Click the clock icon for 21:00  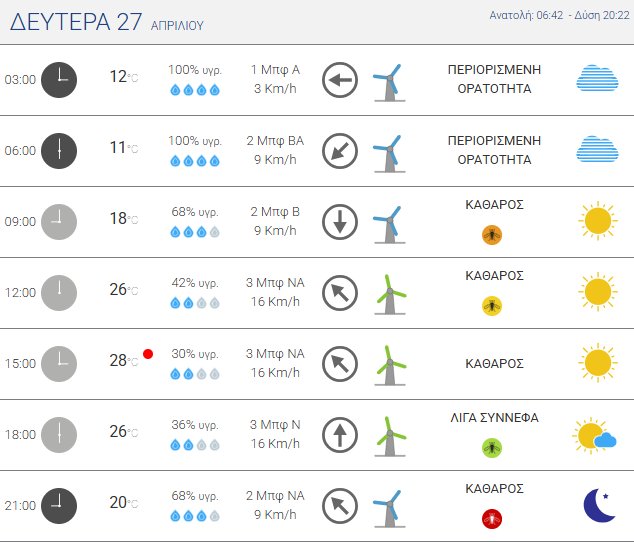[x=59, y=505]
